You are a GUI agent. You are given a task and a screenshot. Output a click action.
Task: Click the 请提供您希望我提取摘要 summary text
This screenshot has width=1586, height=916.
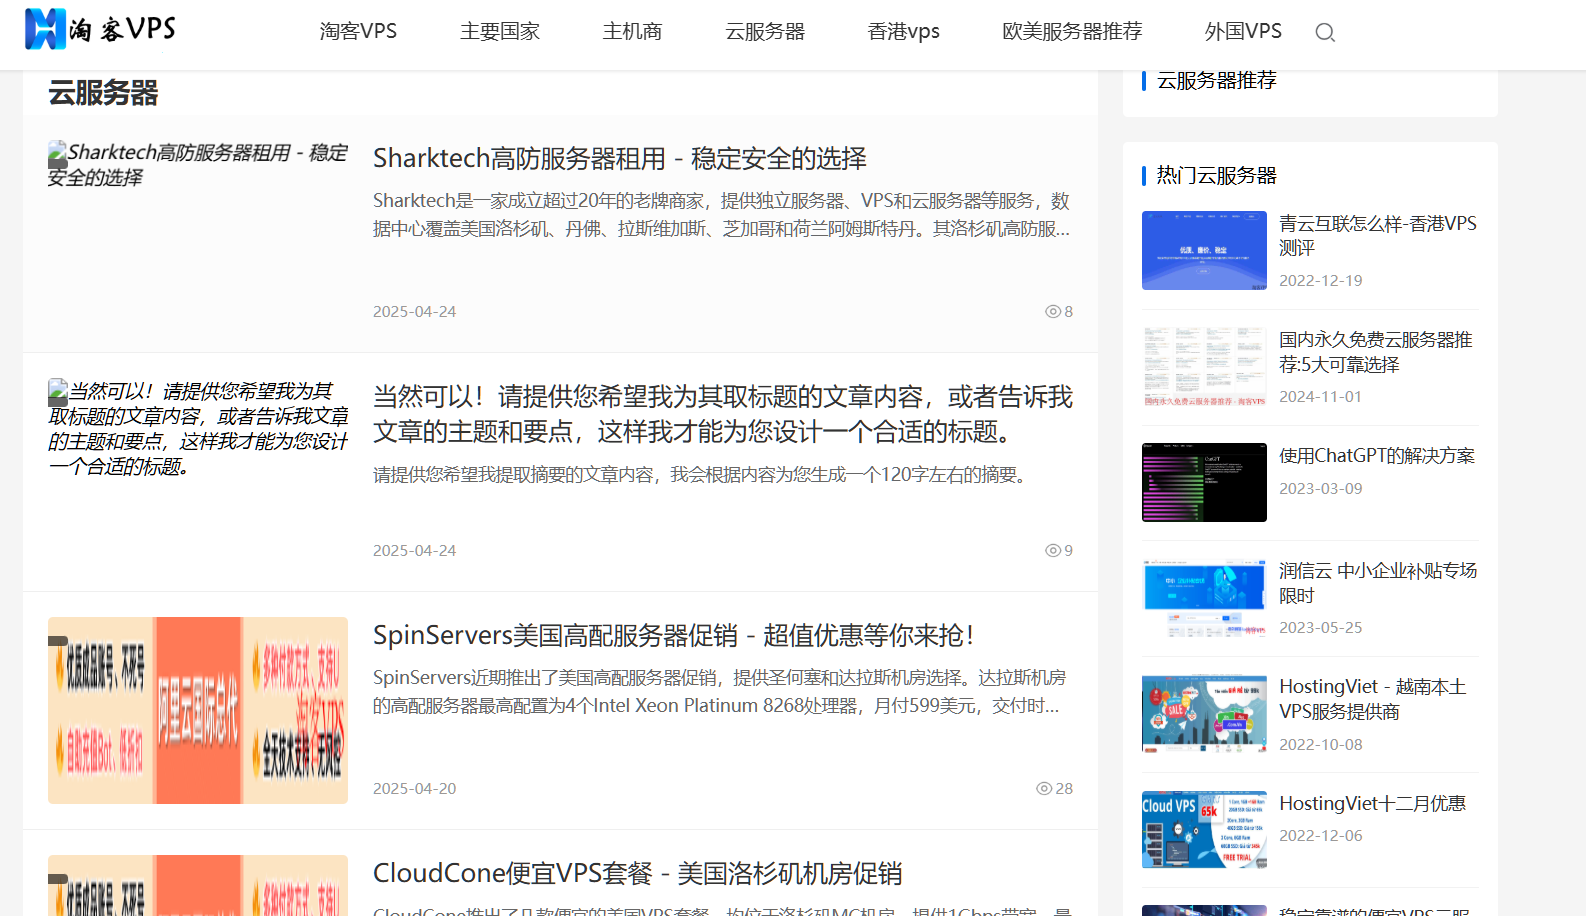click(702, 474)
